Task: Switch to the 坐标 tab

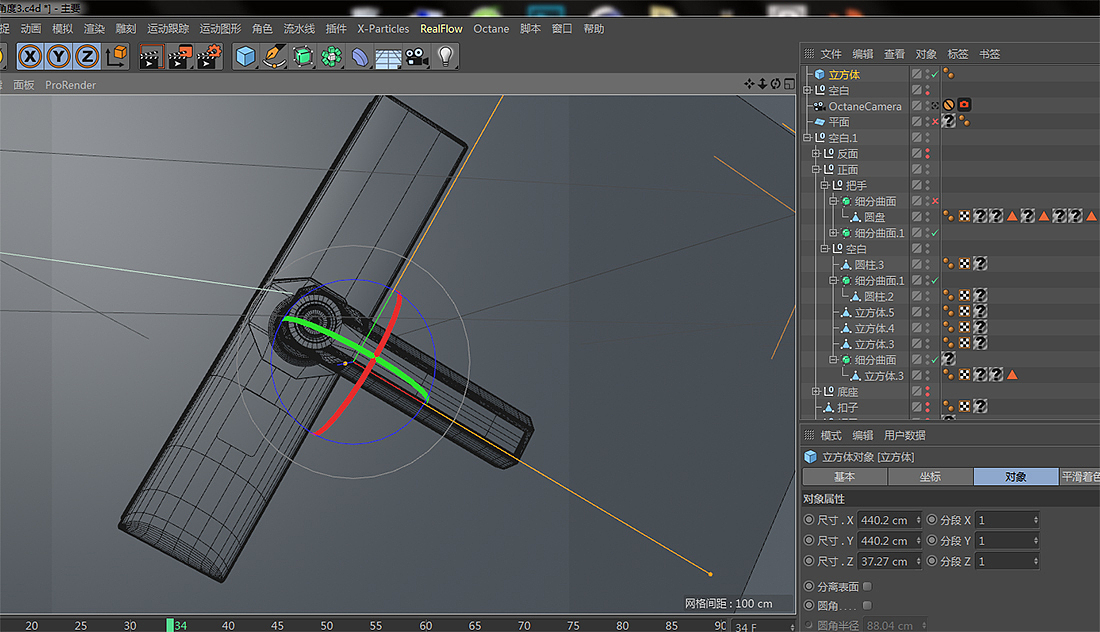Action: pos(930,477)
